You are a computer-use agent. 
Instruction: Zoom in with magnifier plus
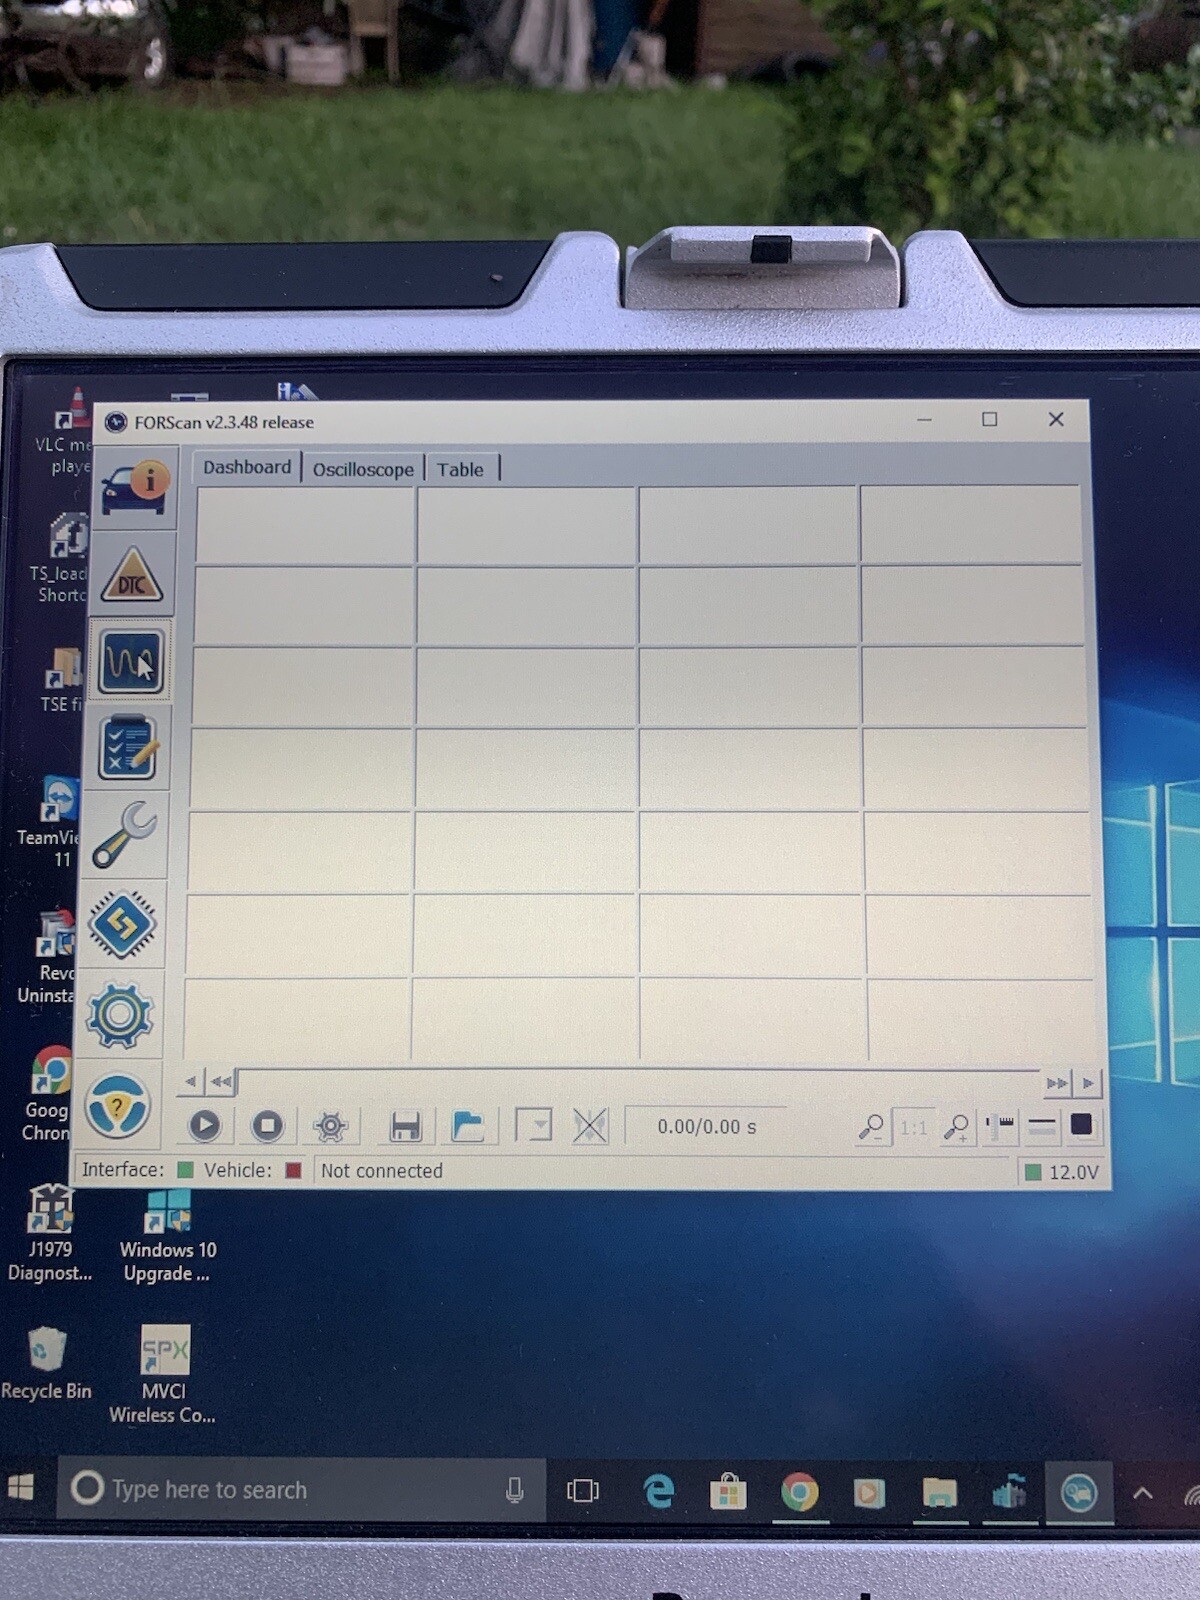click(957, 1128)
